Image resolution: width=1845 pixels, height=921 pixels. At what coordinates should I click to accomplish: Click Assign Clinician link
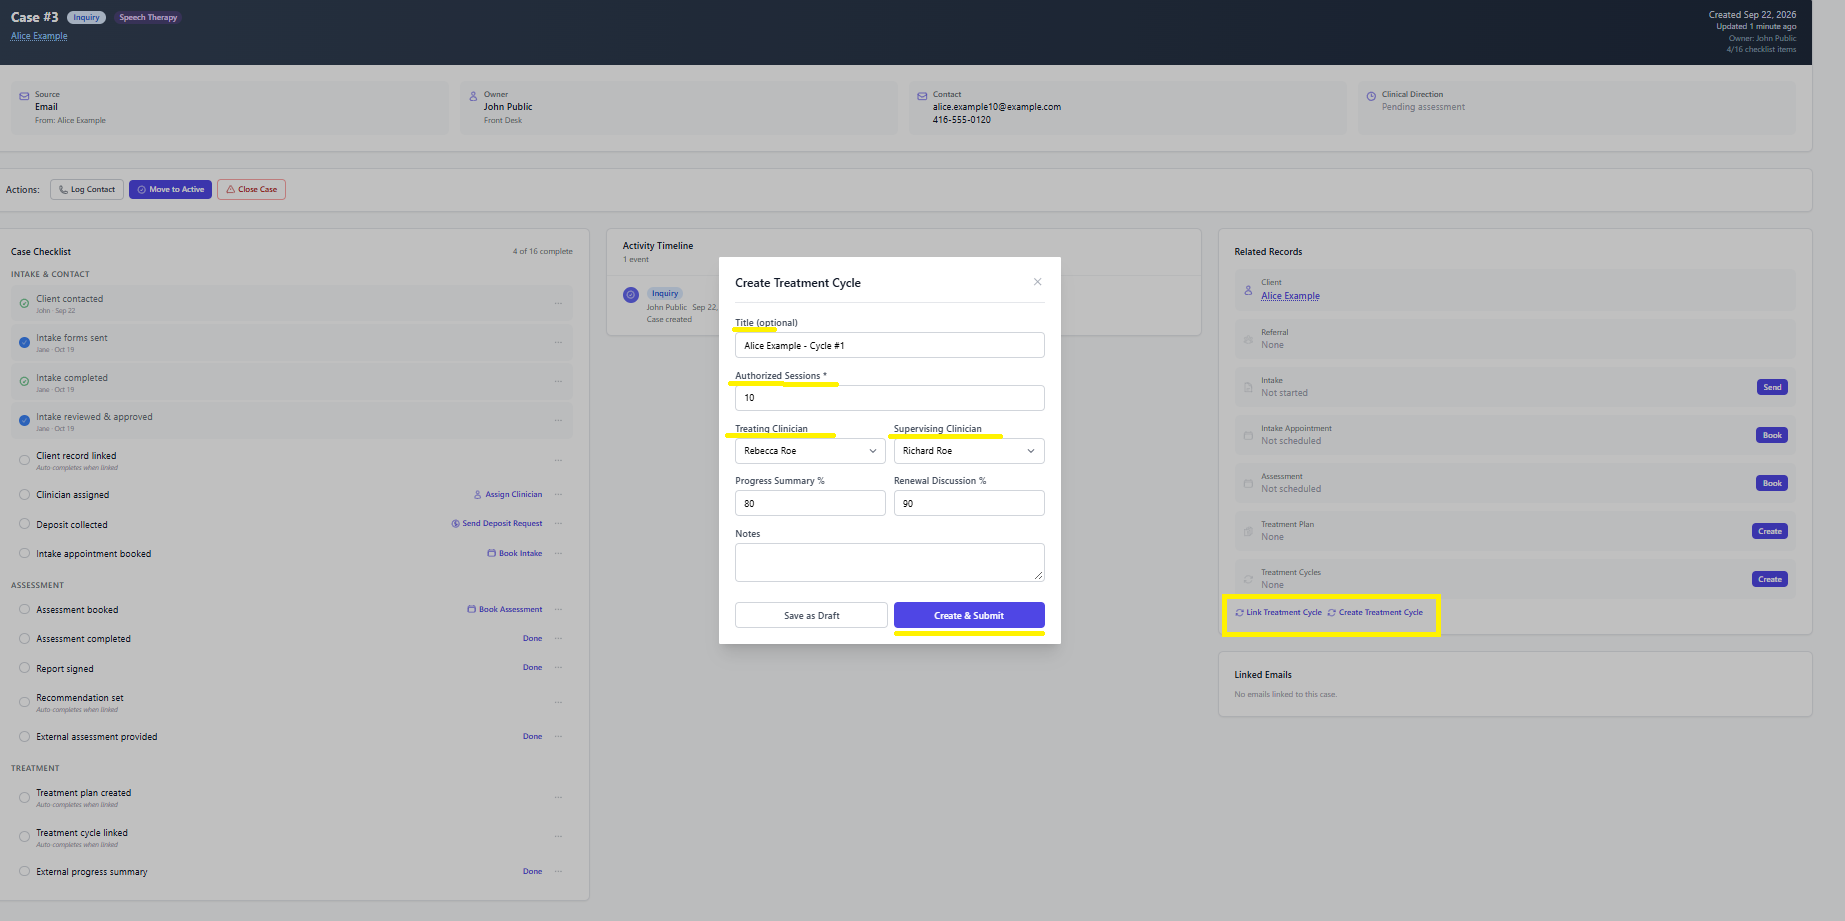508,494
